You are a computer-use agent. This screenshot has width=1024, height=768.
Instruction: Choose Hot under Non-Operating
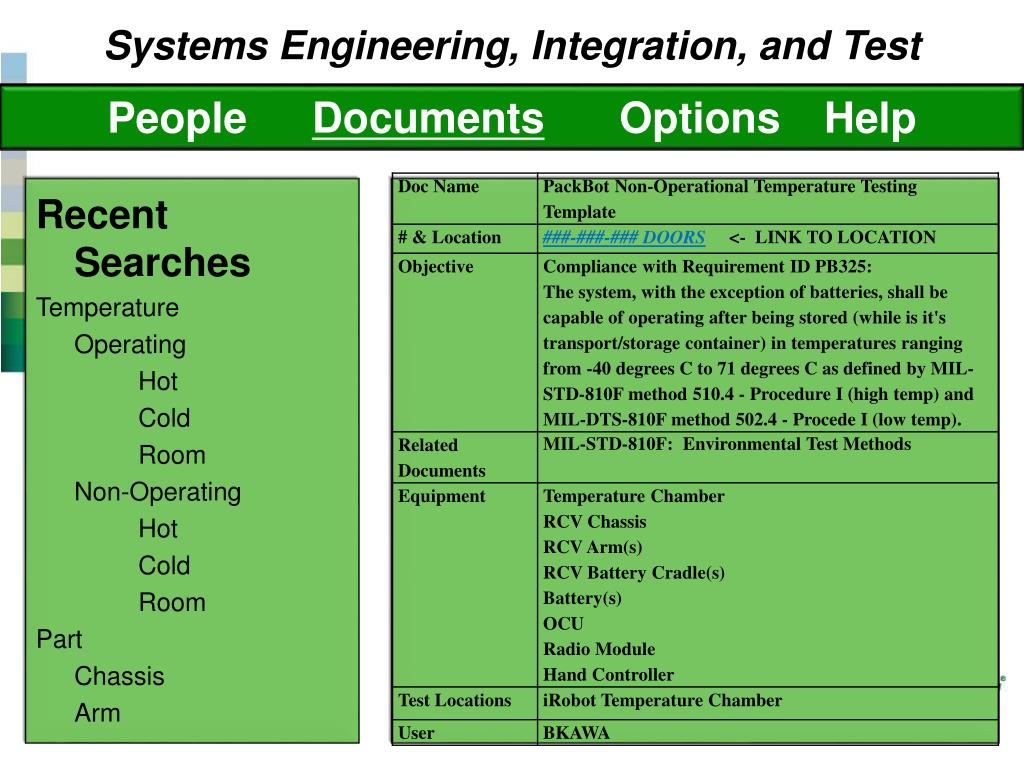158,529
